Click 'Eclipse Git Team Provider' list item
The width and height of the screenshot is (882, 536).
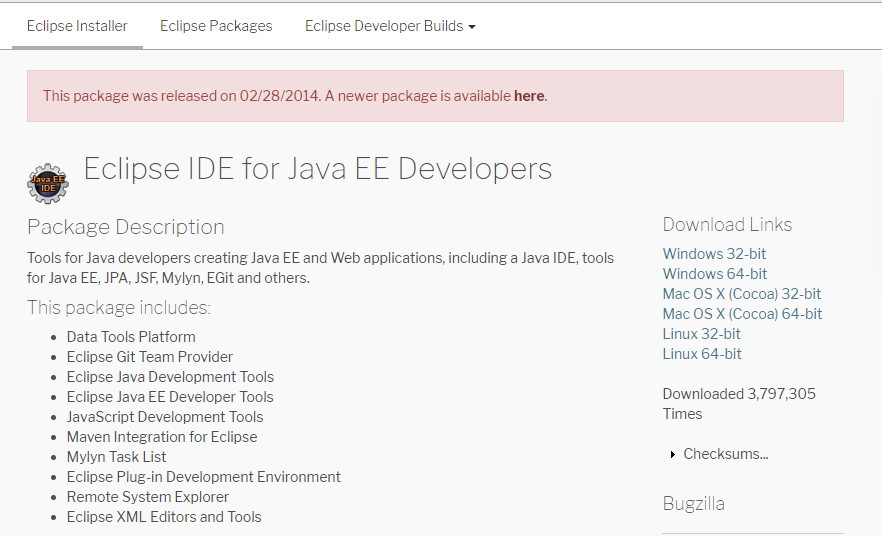pos(150,357)
